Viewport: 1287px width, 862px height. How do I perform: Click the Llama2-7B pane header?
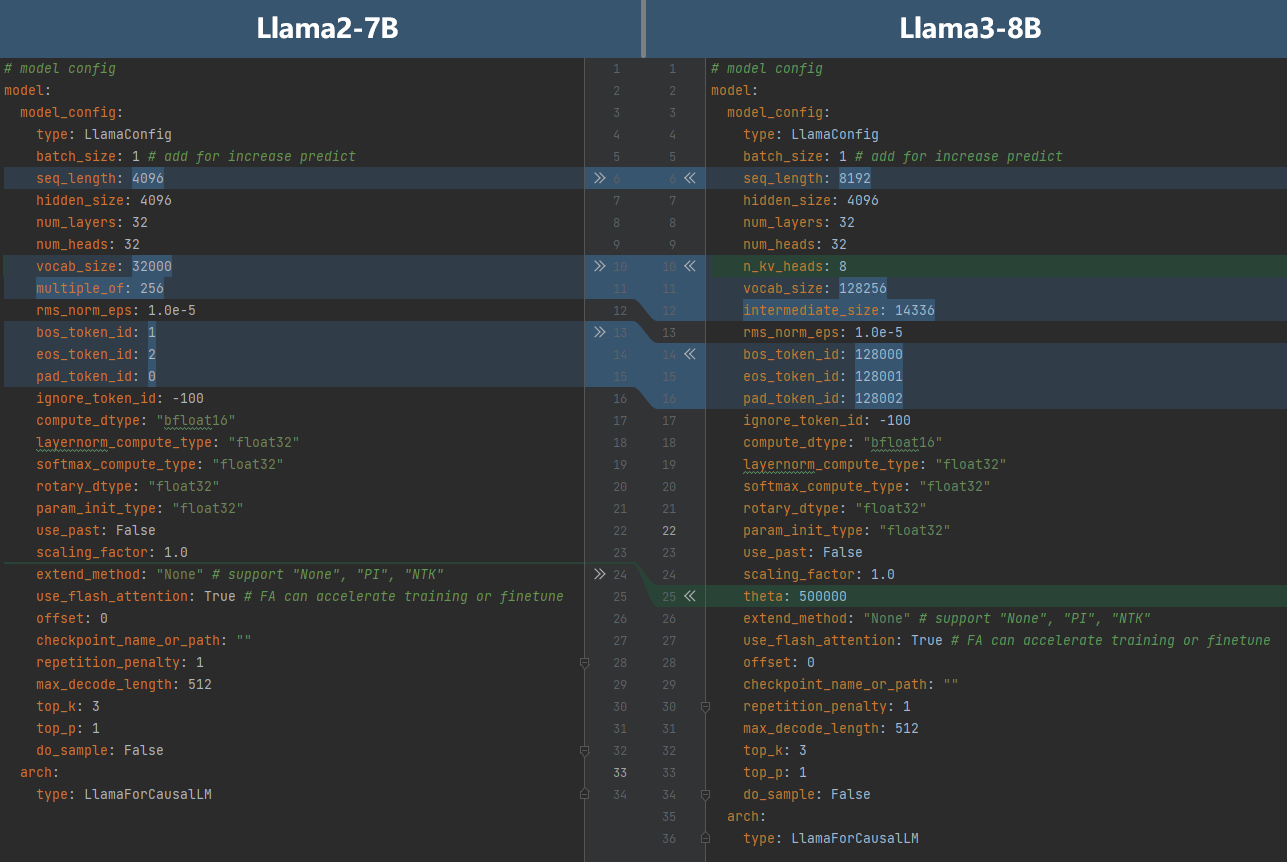[x=327, y=28]
